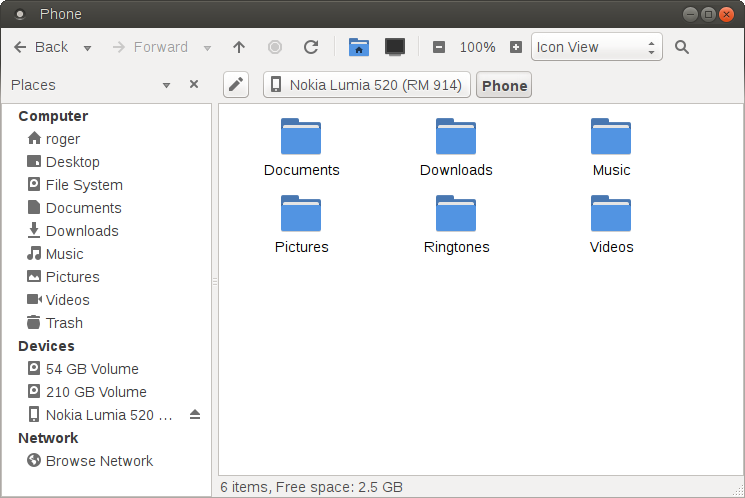Close the Places side pane
The image size is (745, 498).
click(194, 84)
